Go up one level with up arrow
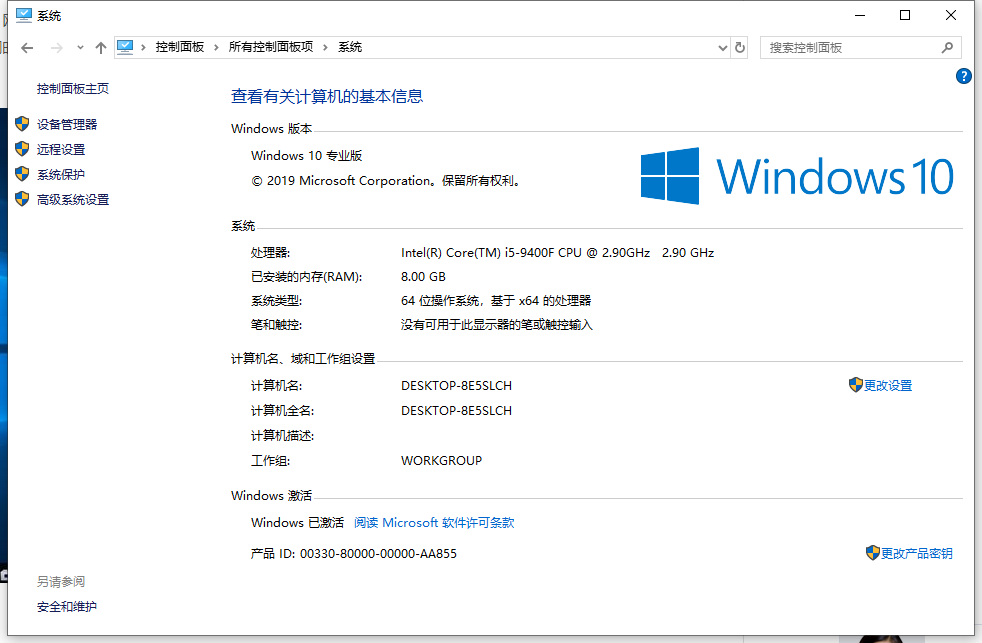Image resolution: width=982 pixels, height=643 pixels. tap(101, 48)
